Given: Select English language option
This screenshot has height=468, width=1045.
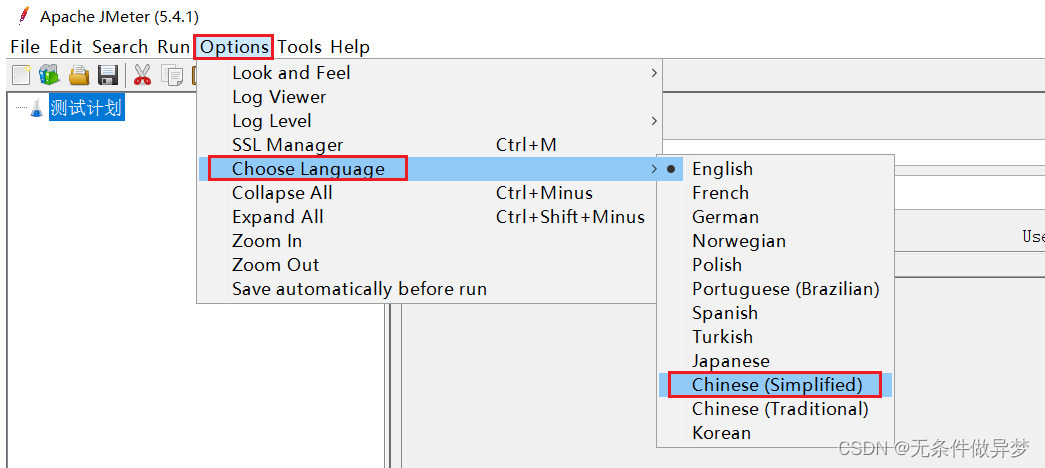Looking at the screenshot, I should [x=776, y=169].
